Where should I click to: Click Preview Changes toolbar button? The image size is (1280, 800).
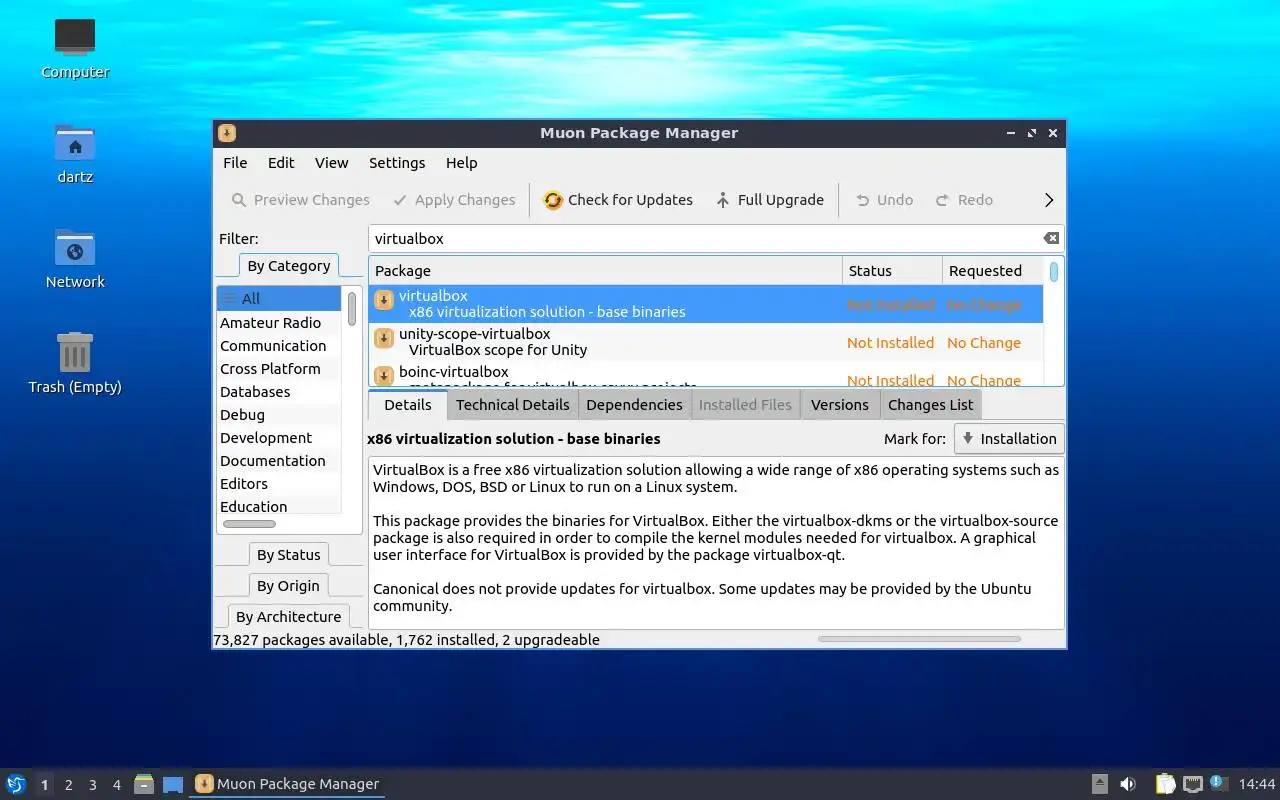300,200
